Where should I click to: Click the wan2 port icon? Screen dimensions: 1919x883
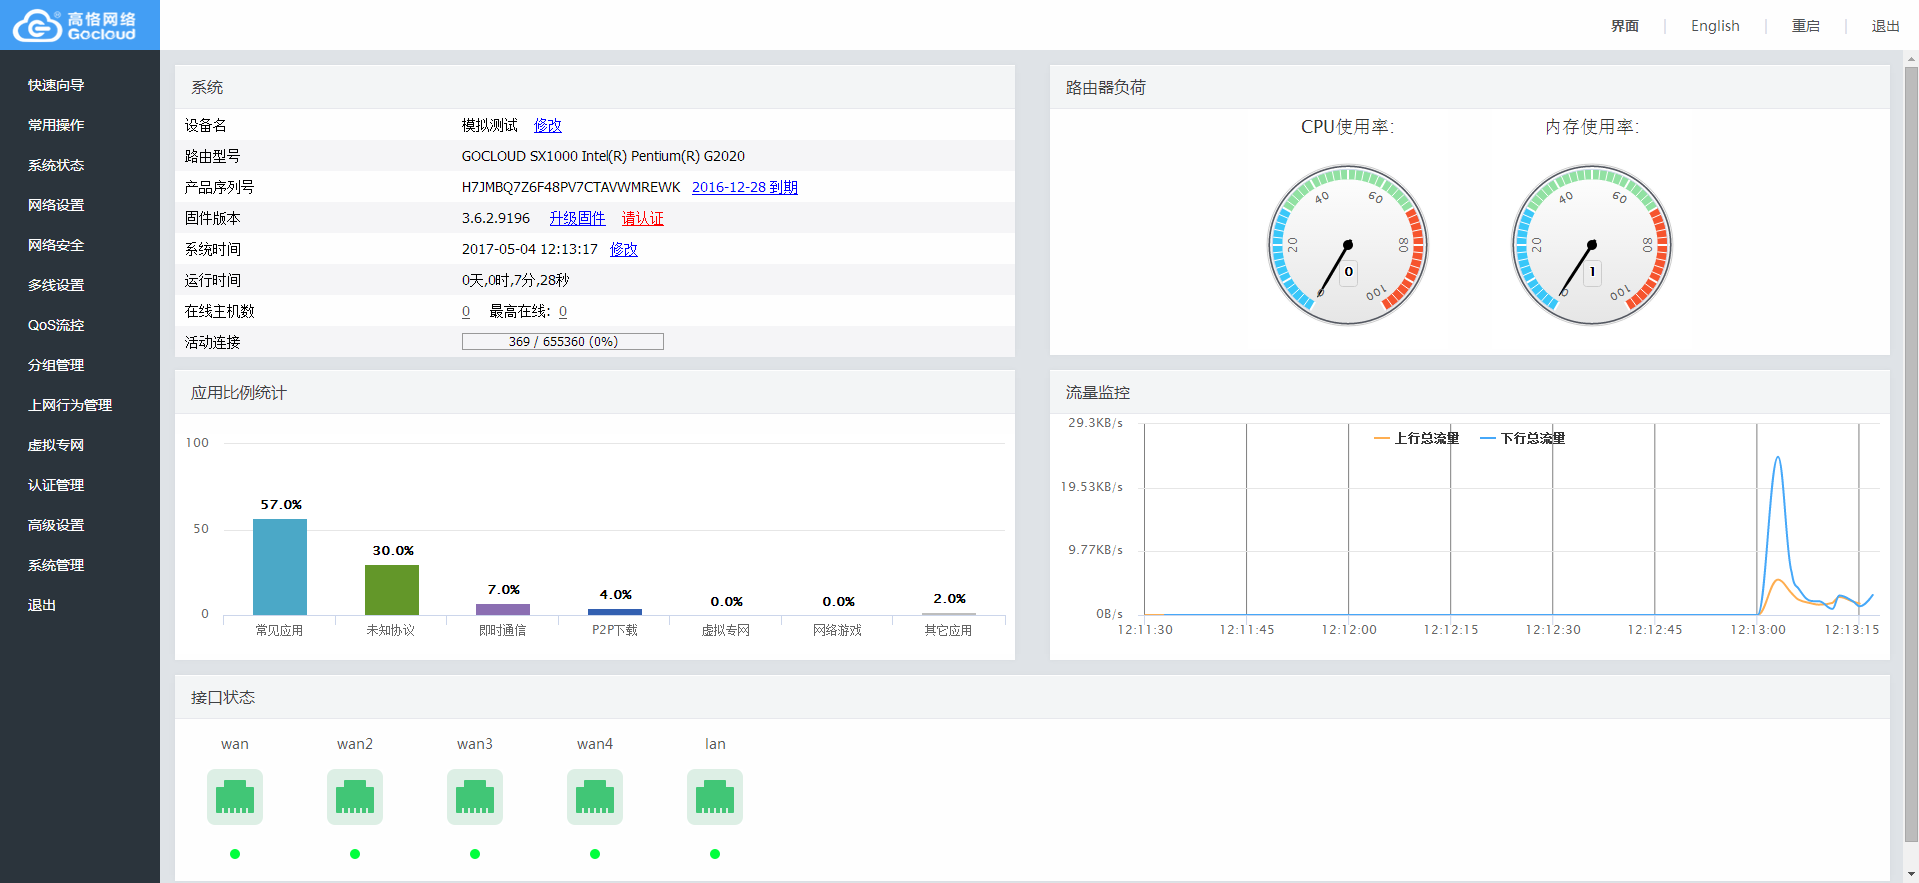[x=355, y=797]
